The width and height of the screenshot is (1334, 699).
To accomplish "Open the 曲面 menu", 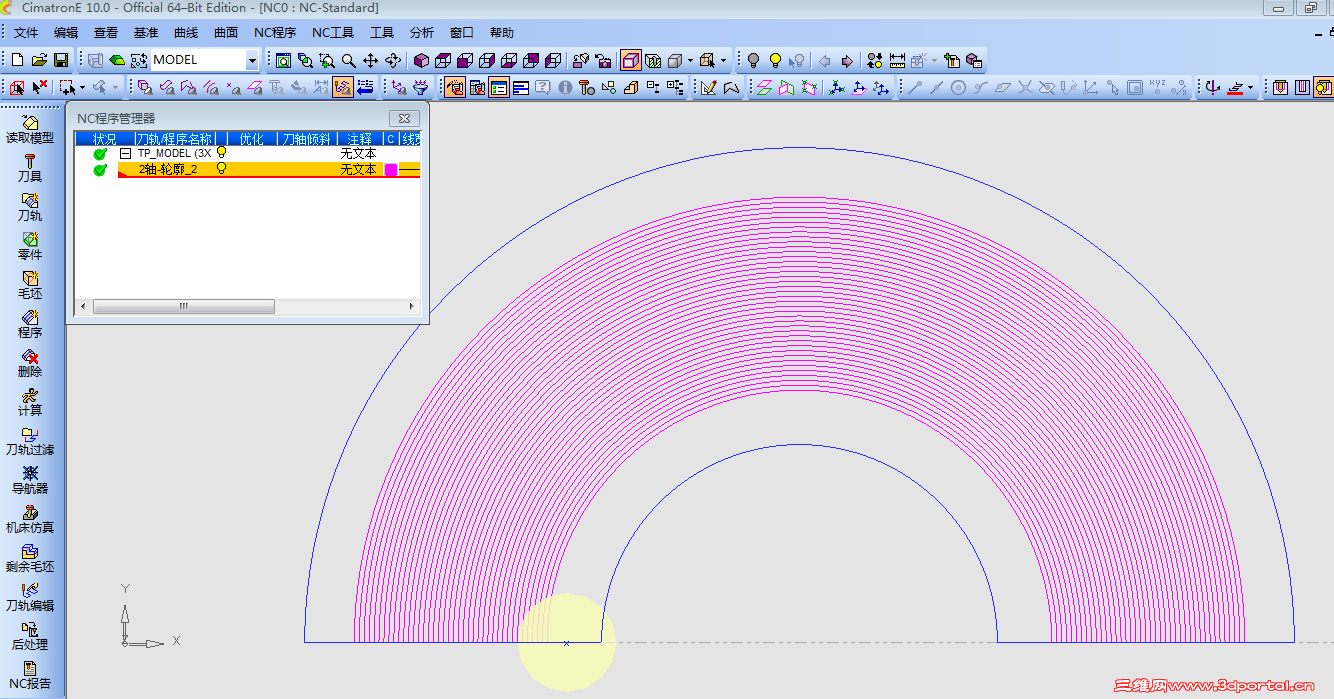I will click(226, 33).
